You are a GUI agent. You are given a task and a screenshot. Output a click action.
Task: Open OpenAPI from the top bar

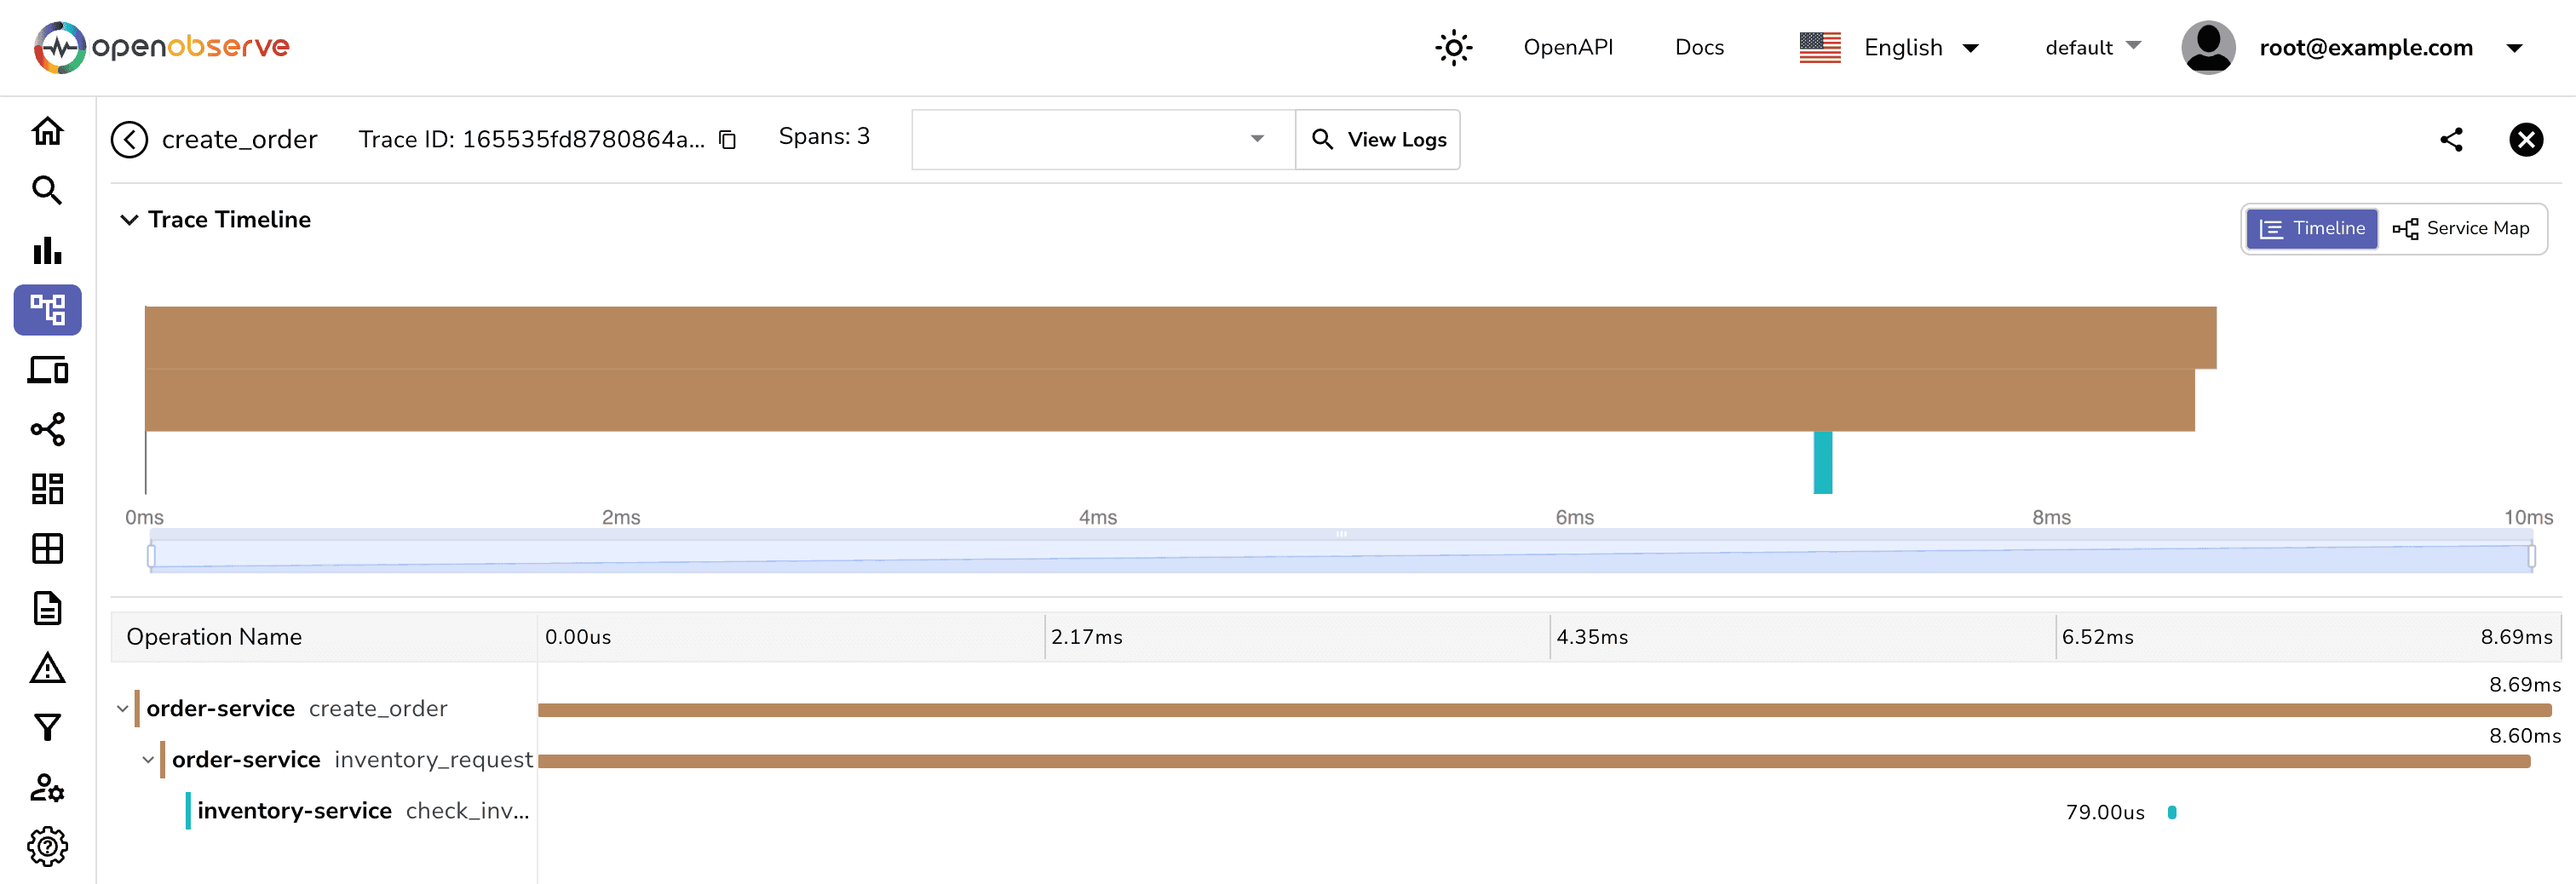(x=1568, y=47)
